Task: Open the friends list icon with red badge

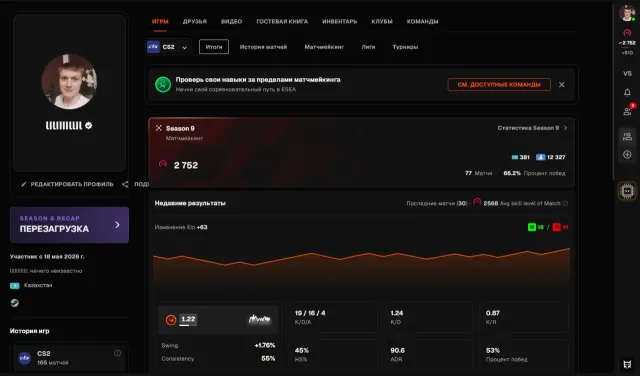Action: pos(628,110)
